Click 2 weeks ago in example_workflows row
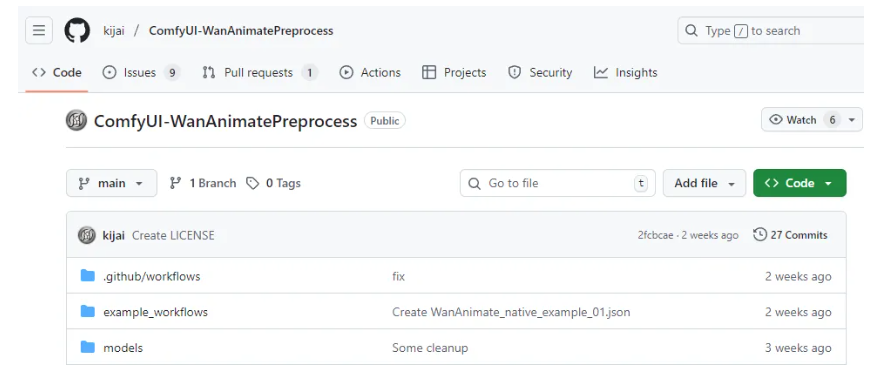This screenshot has width=871, height=388. [798, 312]
